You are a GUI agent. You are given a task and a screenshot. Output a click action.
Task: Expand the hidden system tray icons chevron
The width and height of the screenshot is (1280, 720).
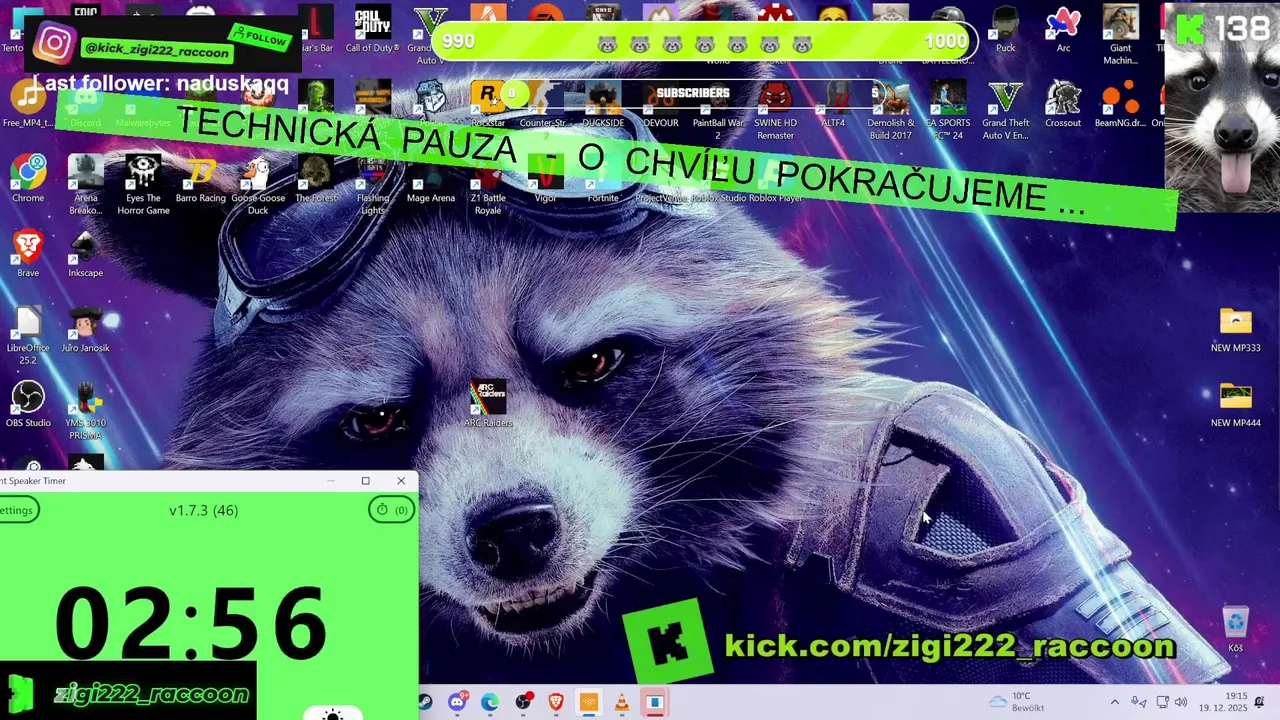[x=1115, y=702]
